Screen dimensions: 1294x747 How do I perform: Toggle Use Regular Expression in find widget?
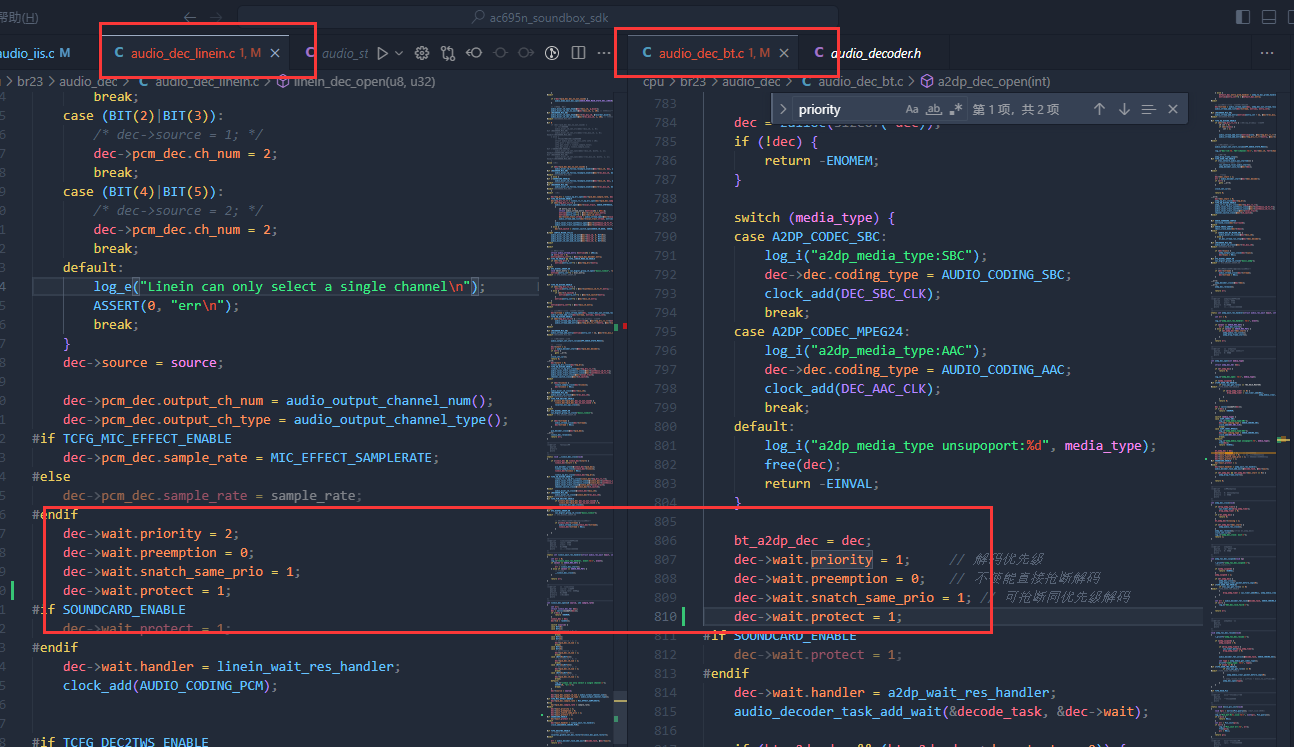click(x=956, y=109)
